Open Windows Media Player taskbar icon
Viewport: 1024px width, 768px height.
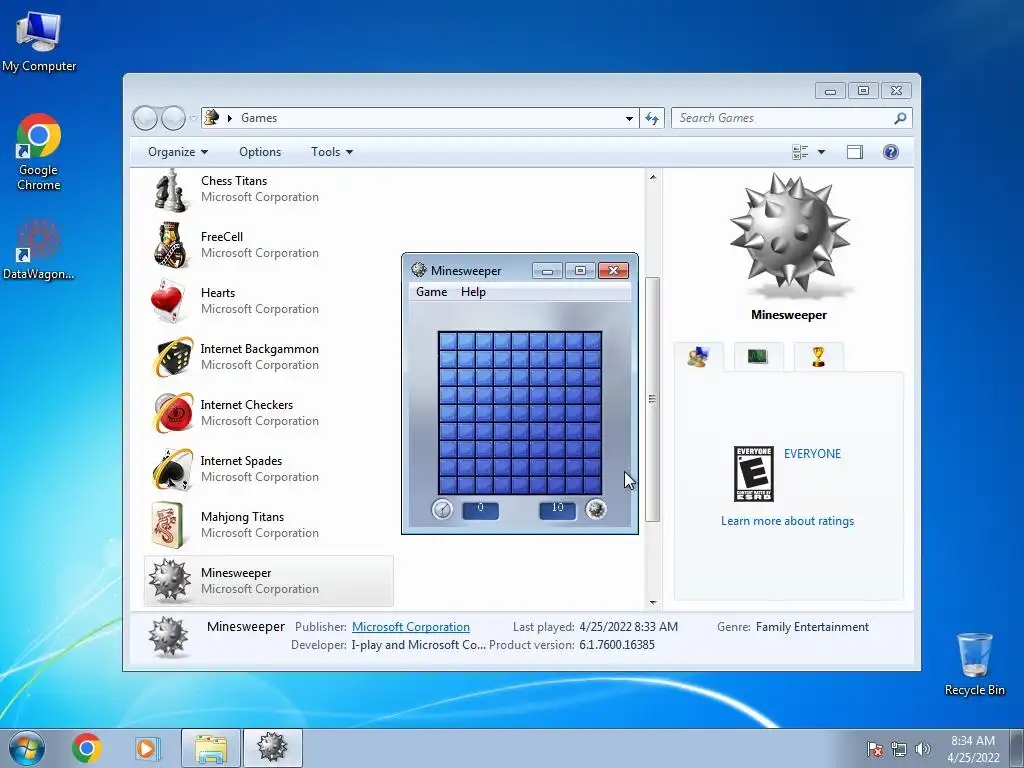click(146, 748)
